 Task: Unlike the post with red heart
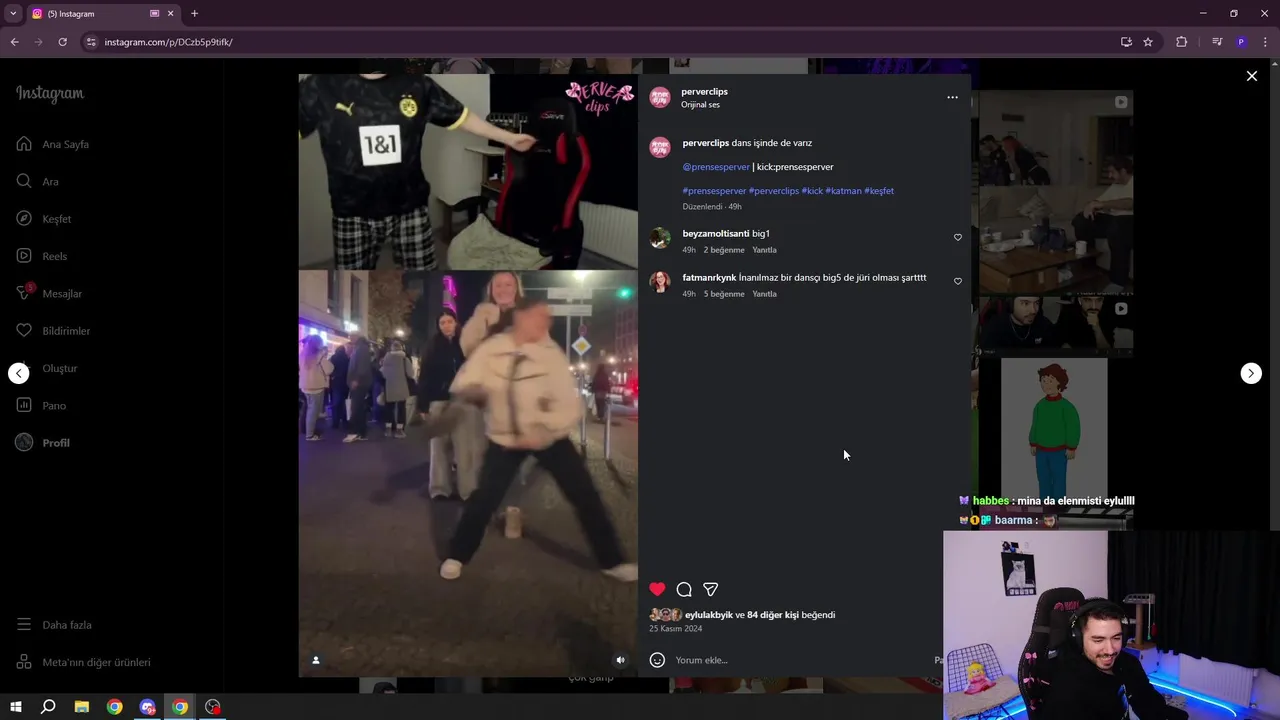pos(657,589)
